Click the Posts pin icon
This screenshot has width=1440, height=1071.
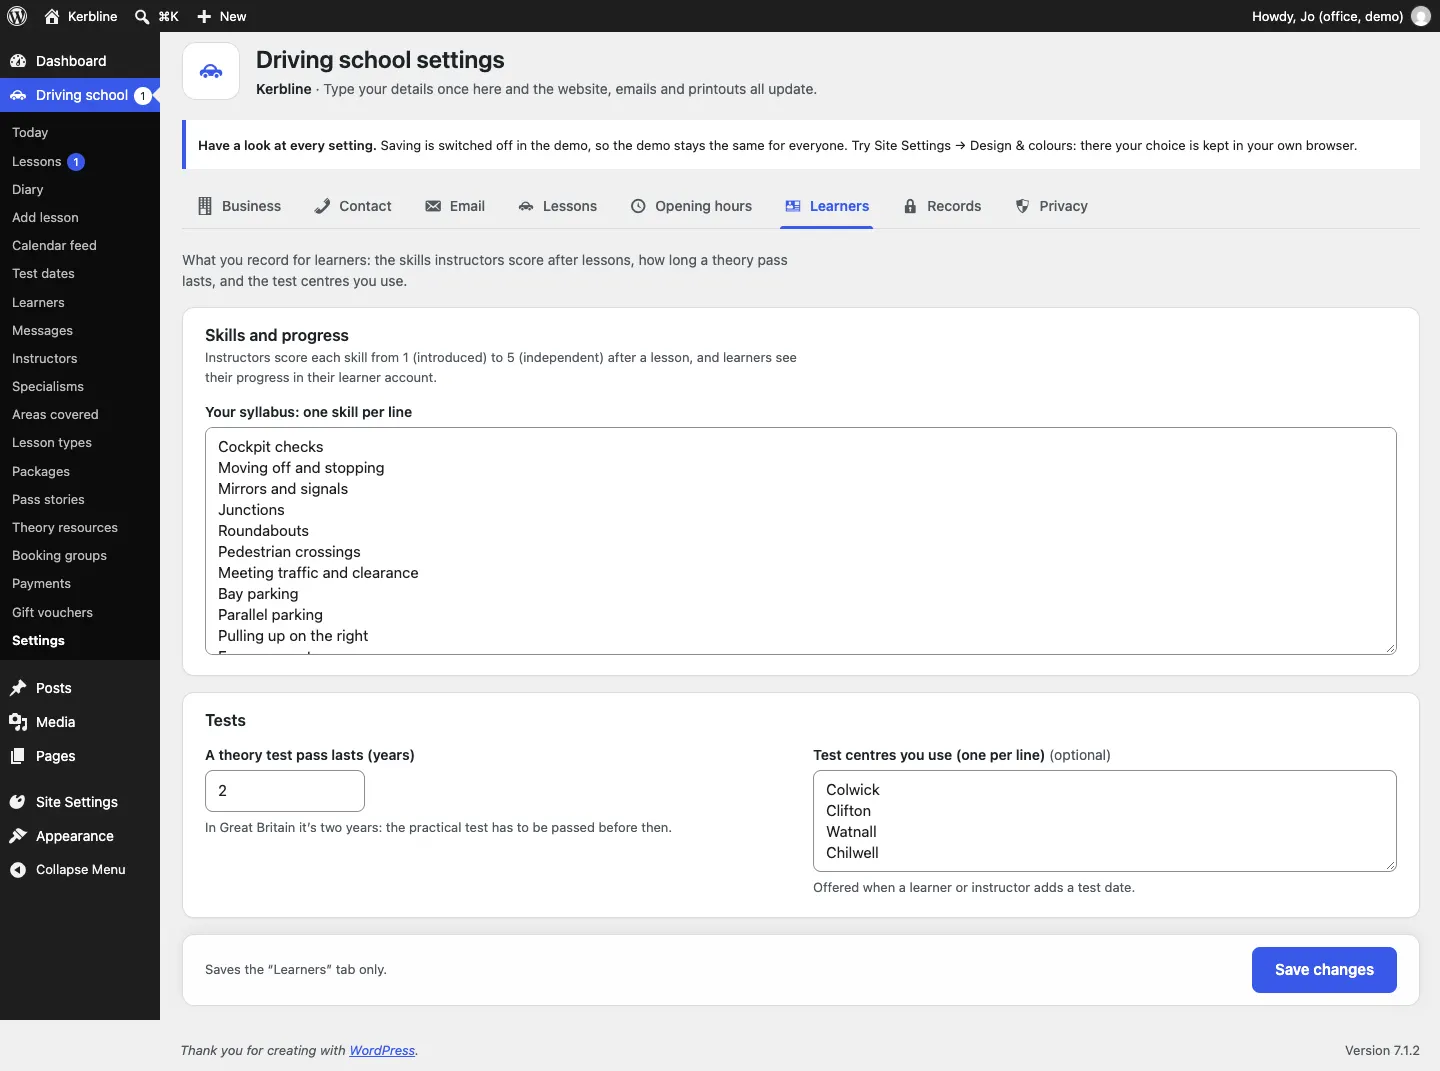(18, 688)
